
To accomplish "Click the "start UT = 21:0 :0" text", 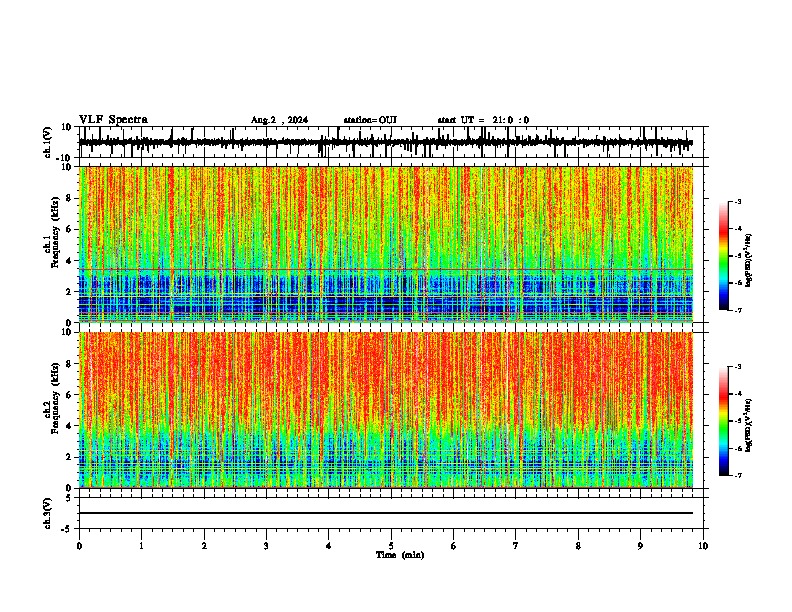I will [x=483, y=120].
